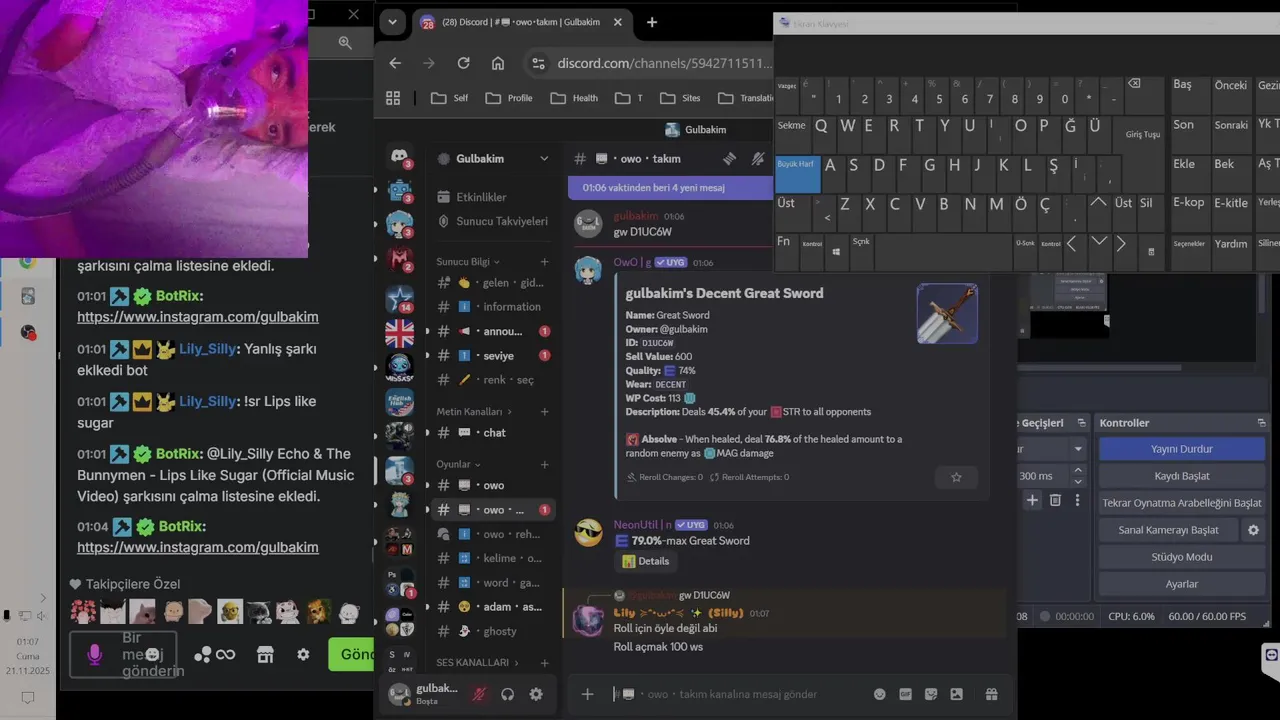Add transition with plus in OBS
The image size is (1280, 720).
[x=1032, y=500]
